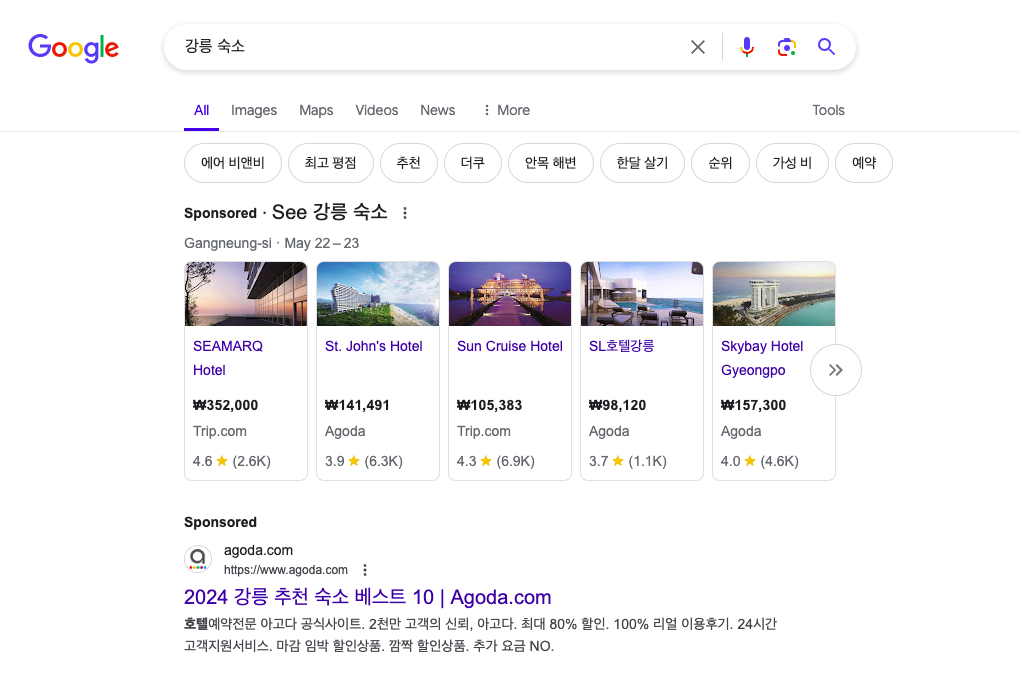Image resolution: width=1019 pixels, height=674 pixels.
Task: Select the 추천 filter chip
Action: coord(408,162)
